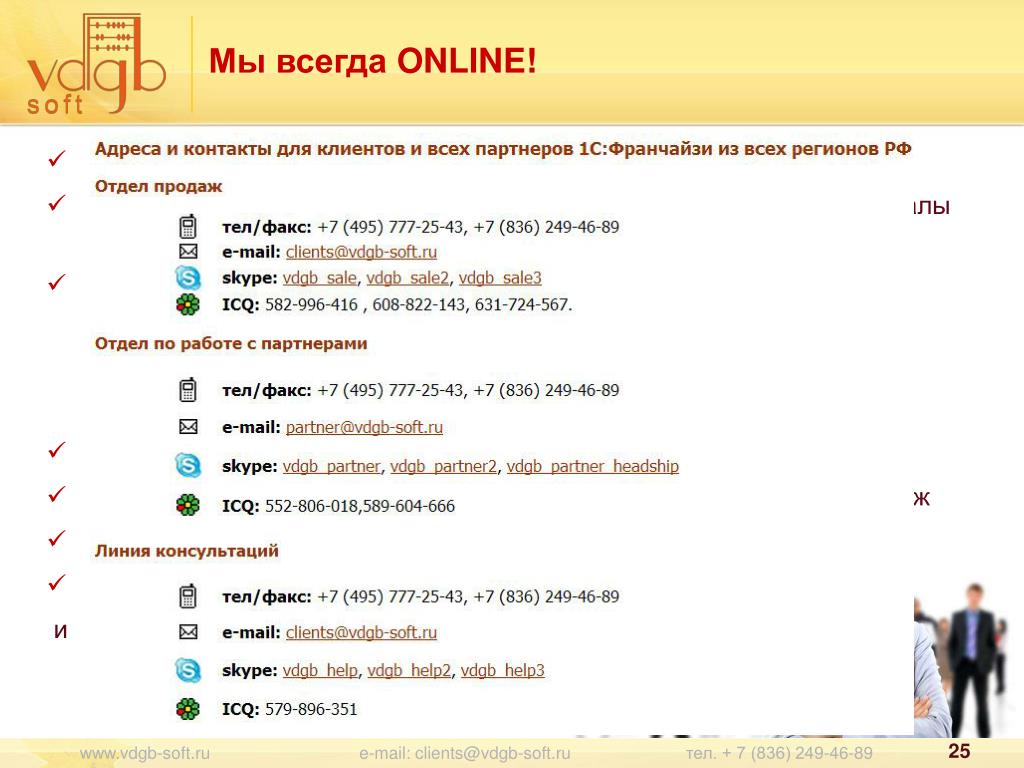
Task: Click the тел/факс numbers in Линия консультаций
Action: [x=468, y=597]
